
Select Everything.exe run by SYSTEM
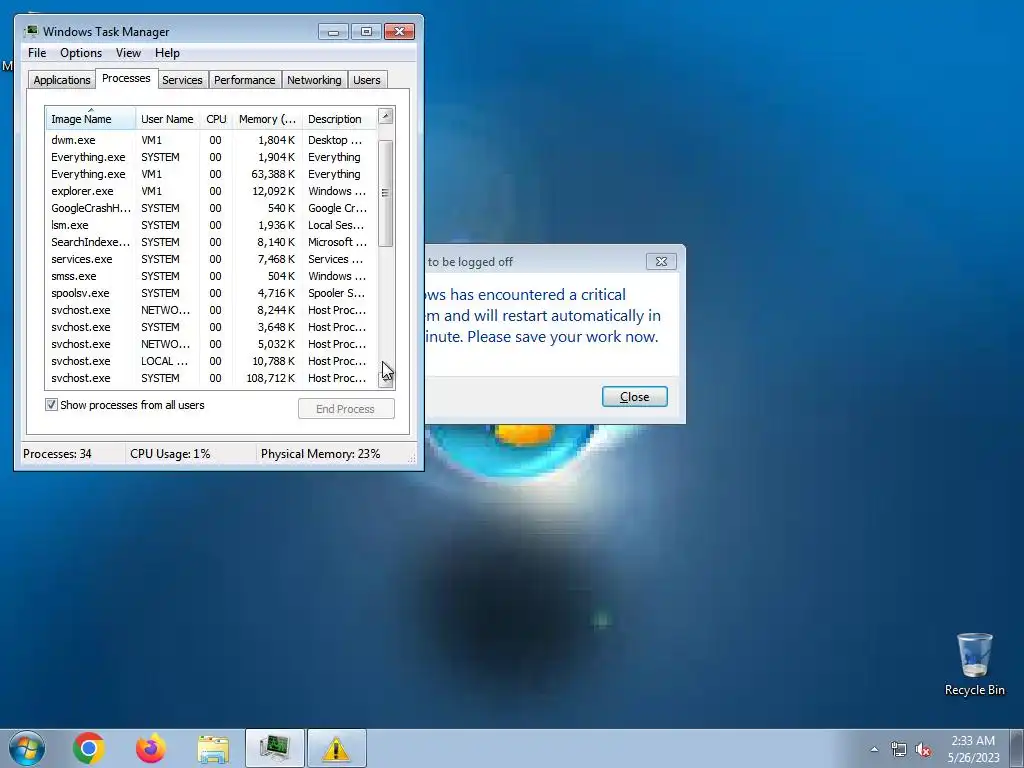[211, 157]
